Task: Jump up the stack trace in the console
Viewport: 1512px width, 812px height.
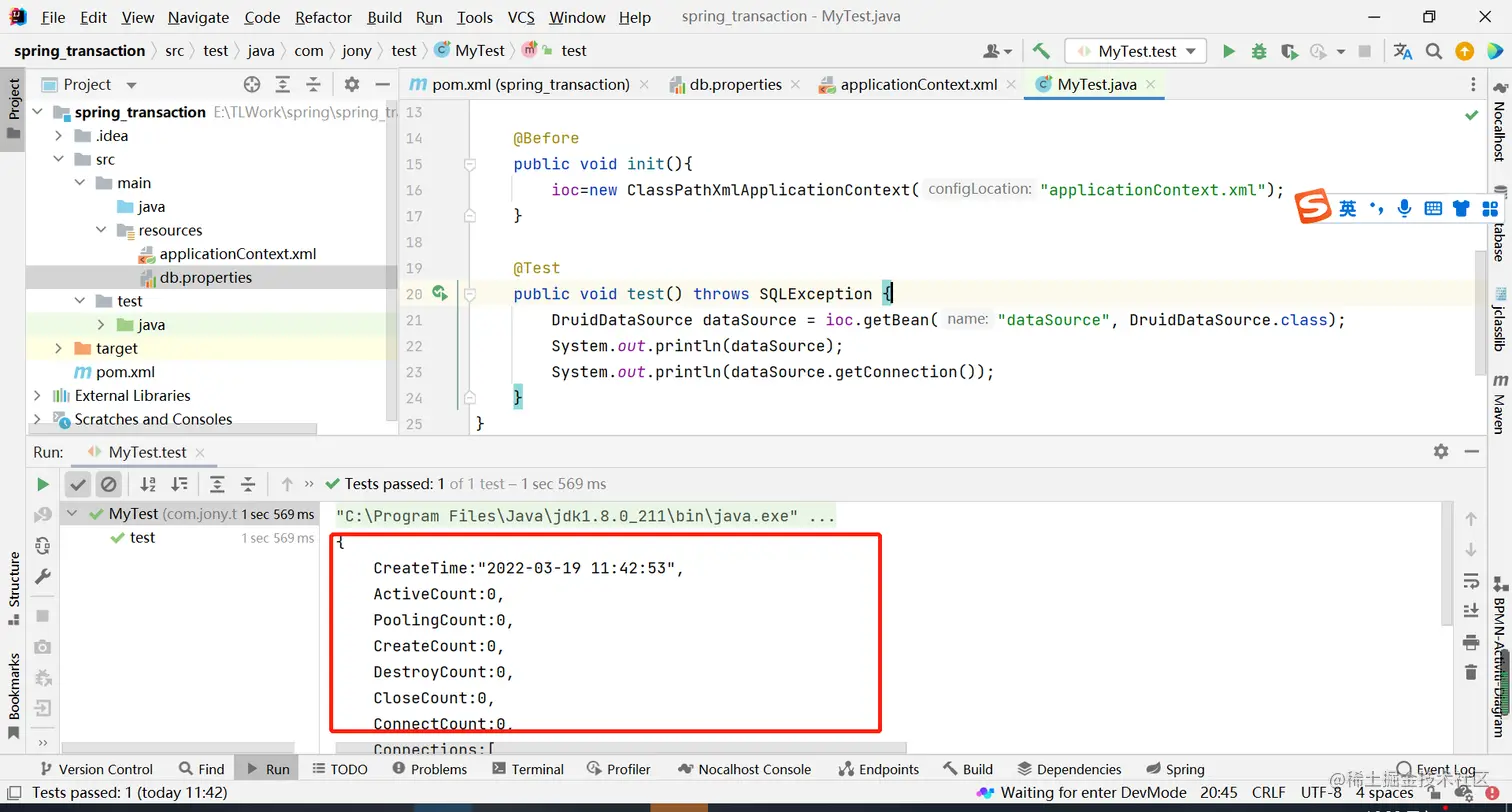Action: [x=1470, y=519]
